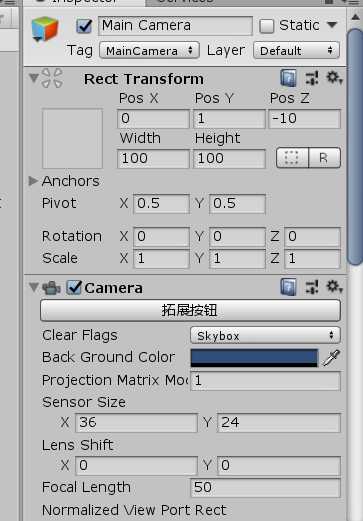Expand the Anchors section
The width and height of the screenshot is (363, 521).
point(33,181)
